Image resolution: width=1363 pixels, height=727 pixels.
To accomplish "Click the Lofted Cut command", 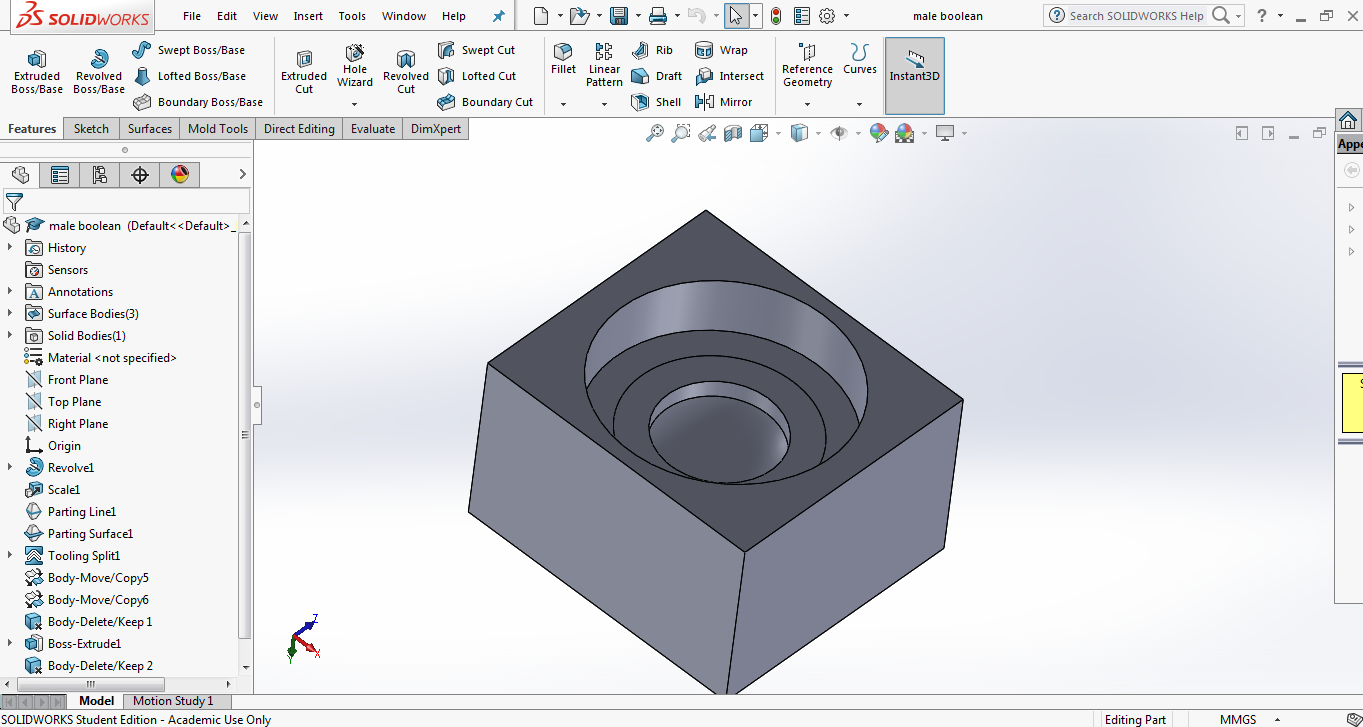I will tap(477, 76).
